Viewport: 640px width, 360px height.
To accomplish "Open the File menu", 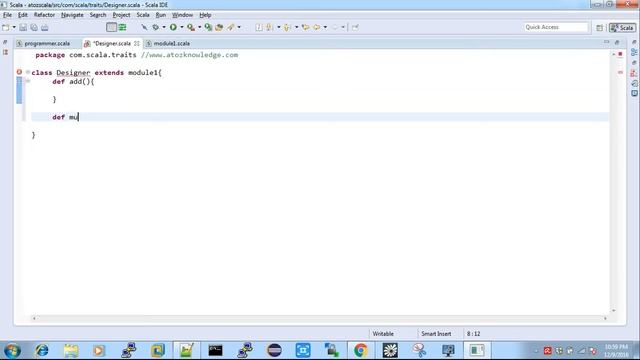I will pyautogui.click(x=7, y=15).
